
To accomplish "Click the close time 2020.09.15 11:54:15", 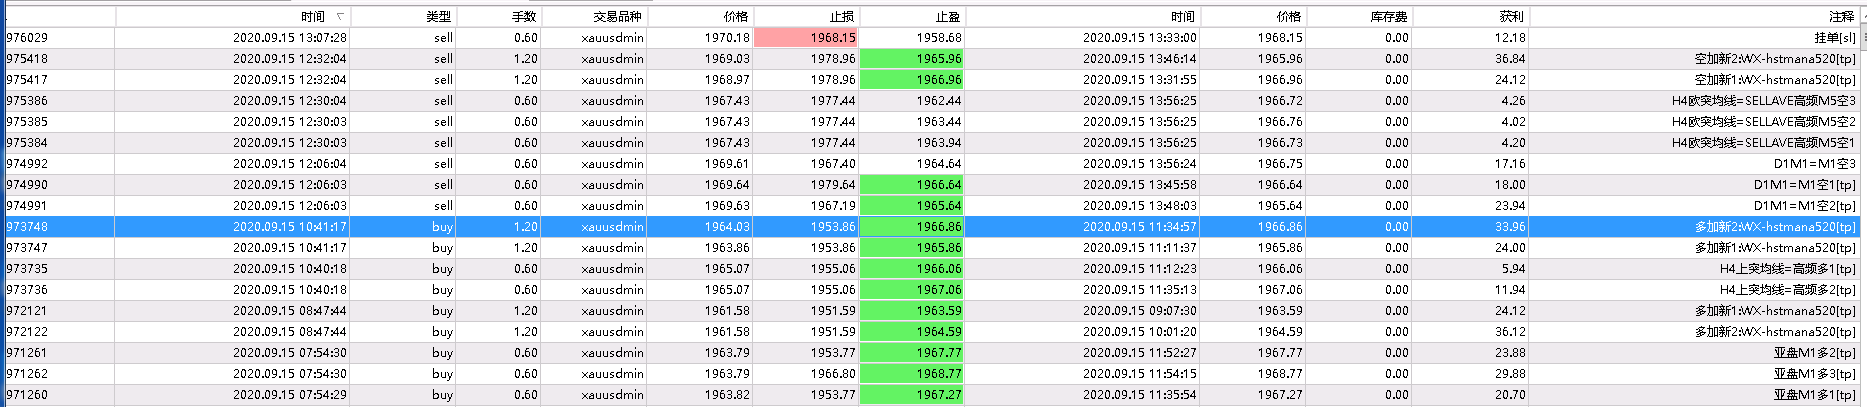I will (1139, 373).
